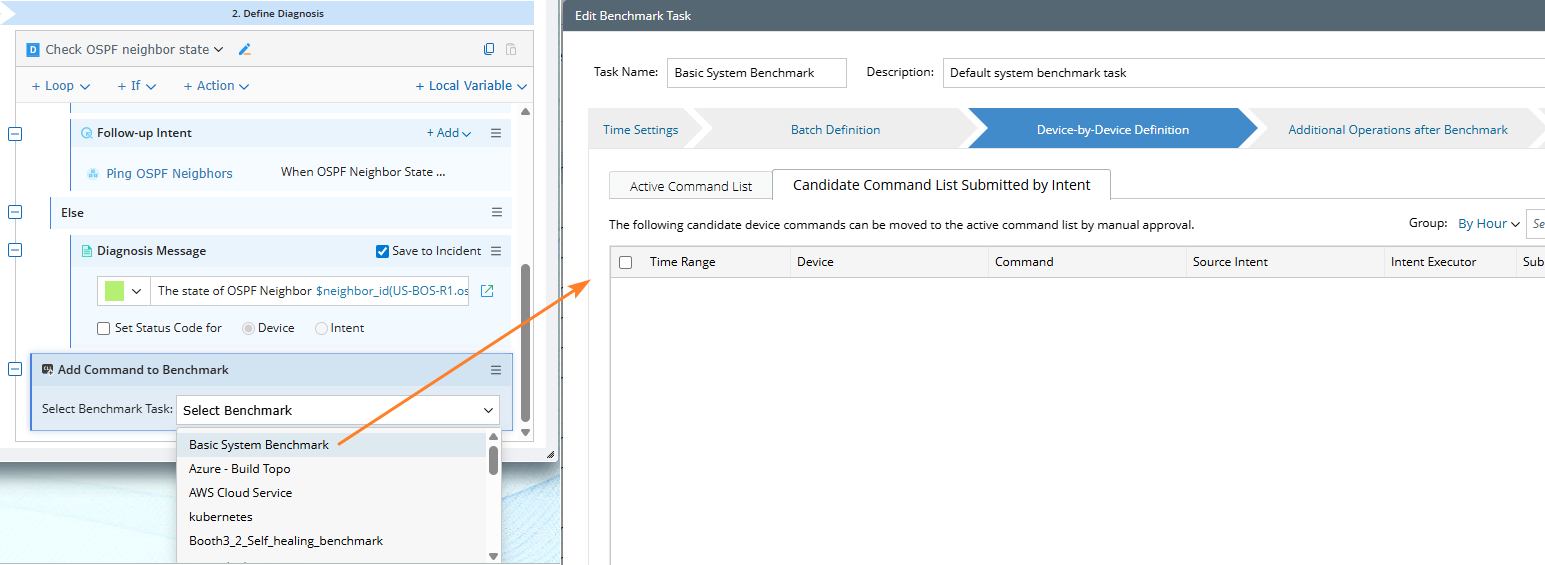This screenshot has width=1545, height=565.
Task: Open the Select Benchmark combo box
Action: (338, 410)
